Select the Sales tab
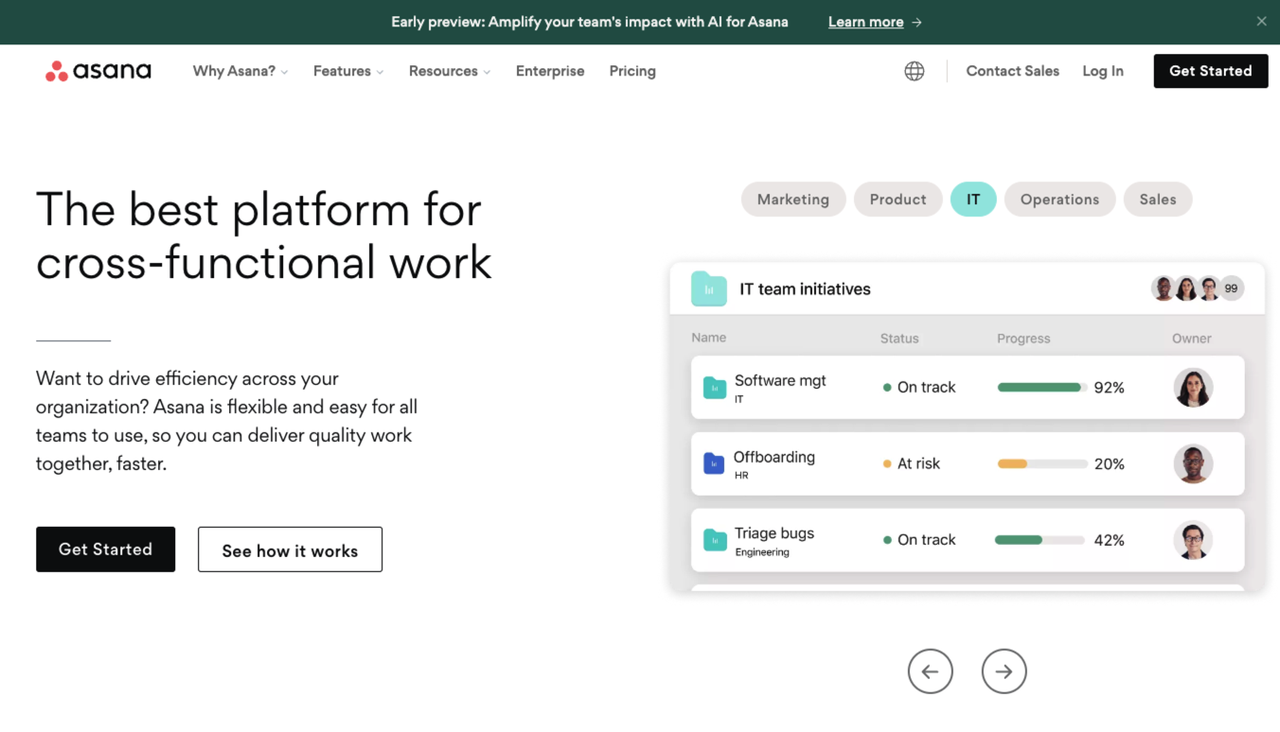The width and height of the screenshot is (1280, 732). (1158, 199)
